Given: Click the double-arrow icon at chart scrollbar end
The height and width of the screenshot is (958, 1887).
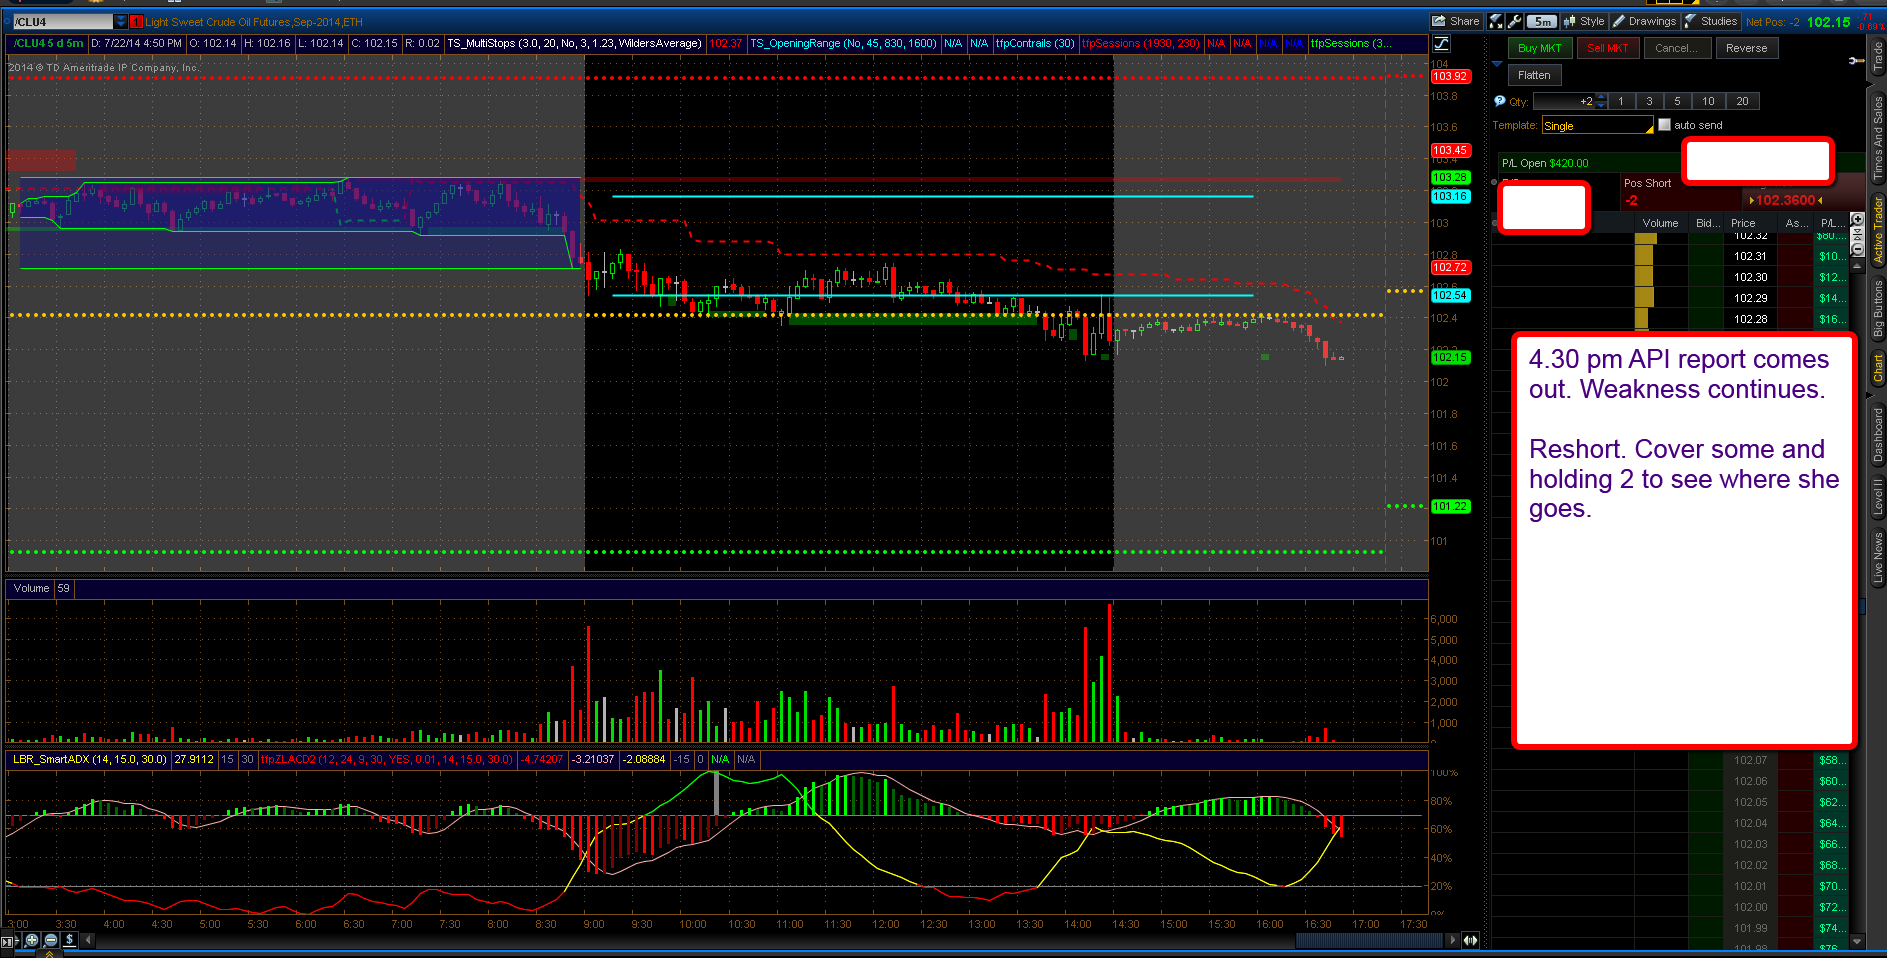Looking at the screenshot, I should point(1470,940).
